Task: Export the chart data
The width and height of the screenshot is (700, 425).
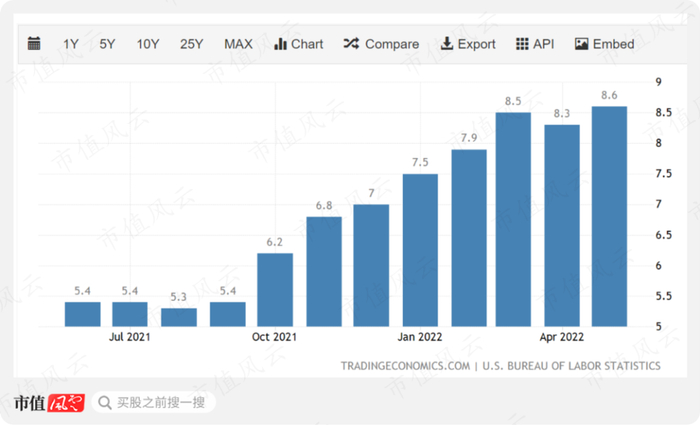Action: pyautogui.click(x=468, y=44)
